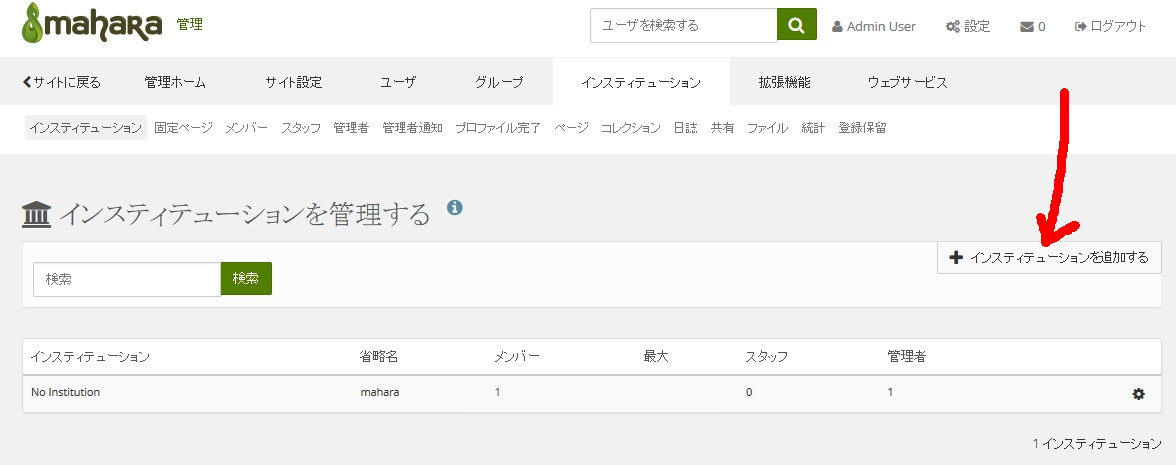Image resolution: width=1176 pixels, height=465 pixels.
Task: Focus the ユーザを検索する search field
Action: (683, 26)
